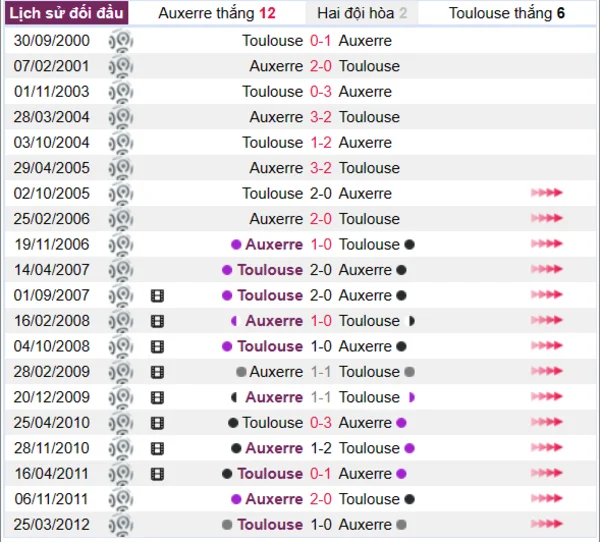
Task: Click bold Toulouse in the 01/09/2007 row
Action: click(x=270, y=295)
